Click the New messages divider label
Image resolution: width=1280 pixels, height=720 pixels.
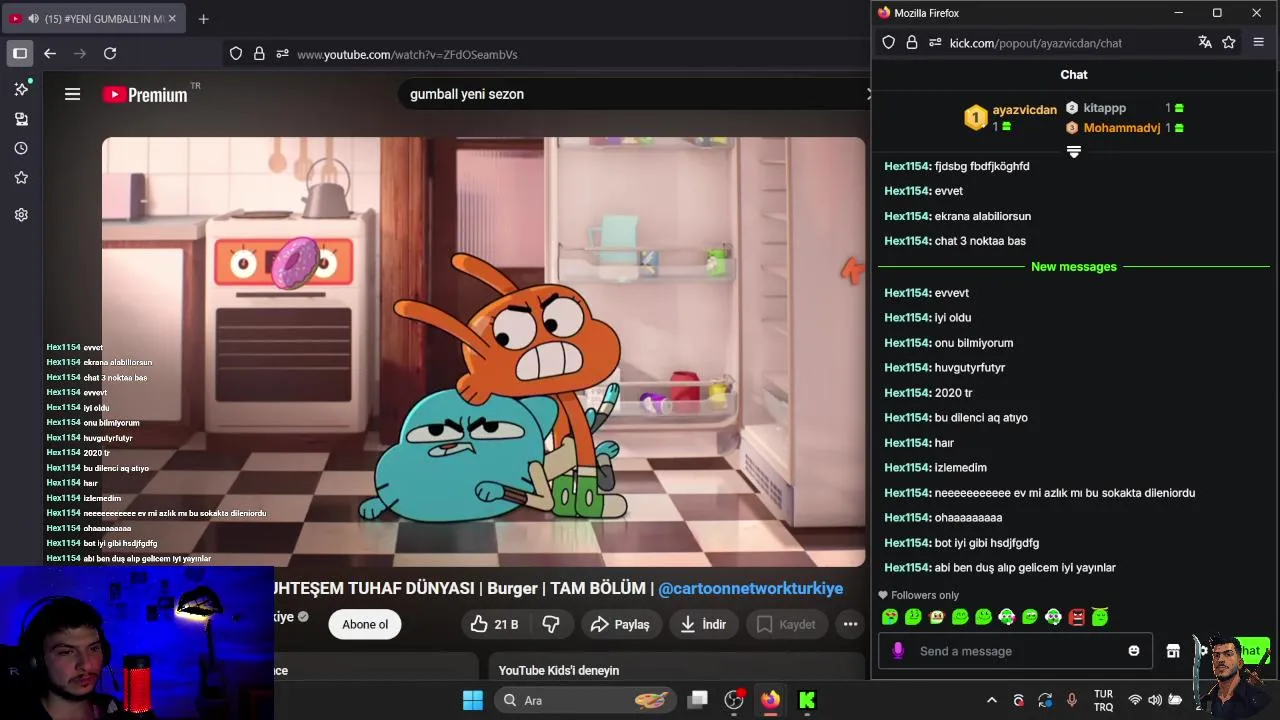coord(1074,267)
